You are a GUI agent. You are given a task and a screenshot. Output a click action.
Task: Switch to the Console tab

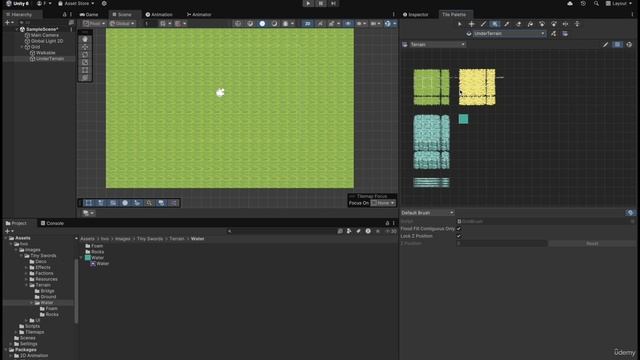[52, 223]
